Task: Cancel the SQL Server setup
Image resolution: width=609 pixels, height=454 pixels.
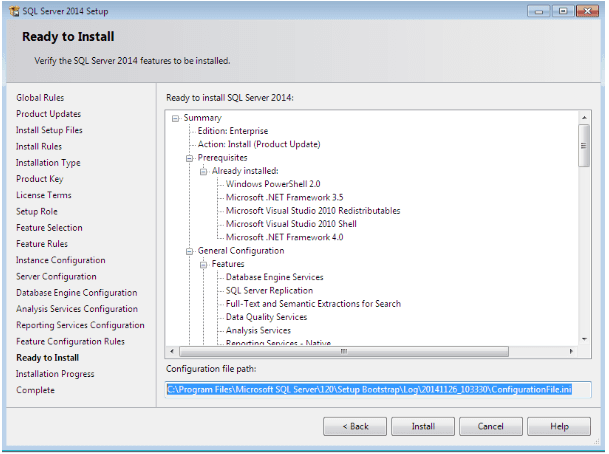Action: coord(490,426)
